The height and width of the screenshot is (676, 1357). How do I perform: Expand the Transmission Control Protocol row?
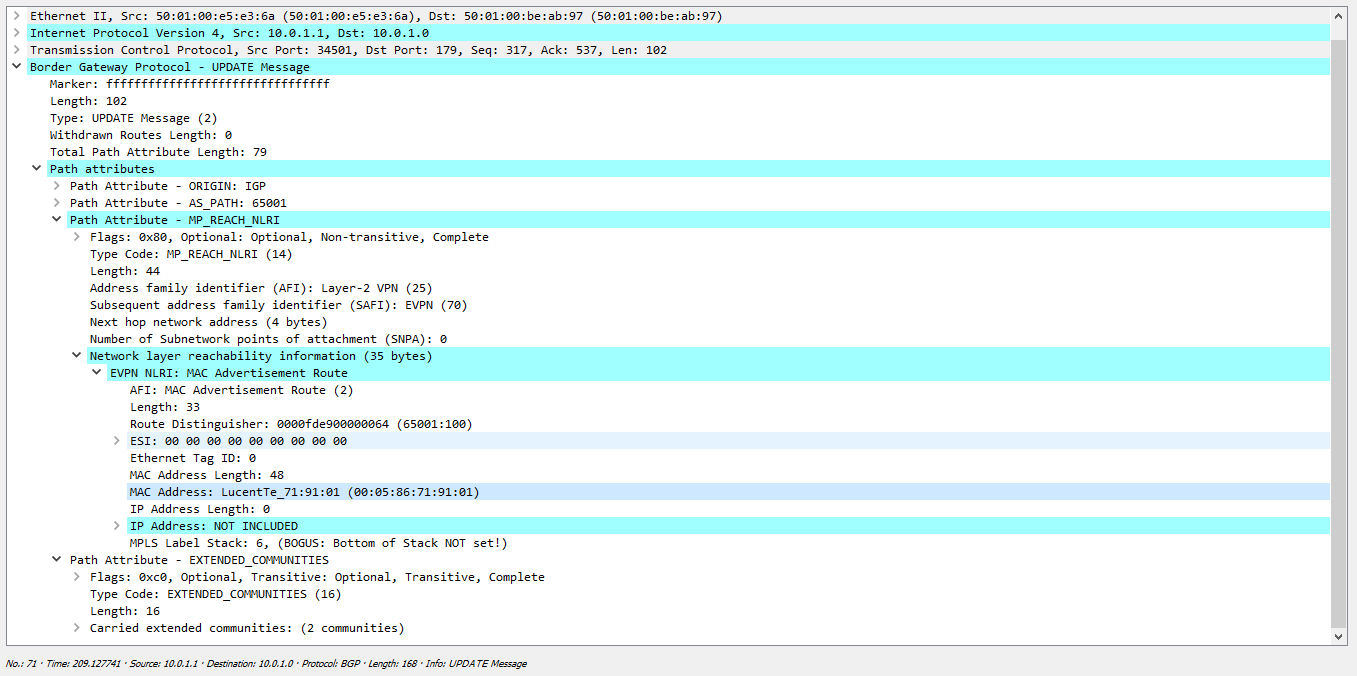(x=16, y=50)
